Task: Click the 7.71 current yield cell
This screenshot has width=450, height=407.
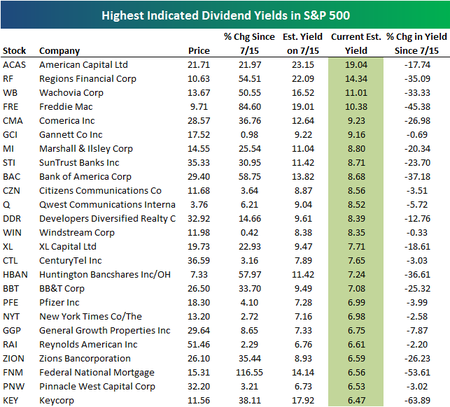Action: pos(356,247)
